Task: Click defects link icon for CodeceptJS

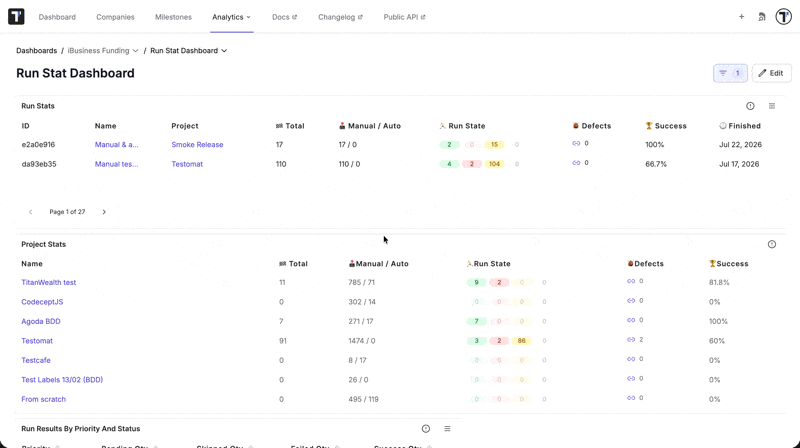Action: pyautogui.click(x=631, y=301)
